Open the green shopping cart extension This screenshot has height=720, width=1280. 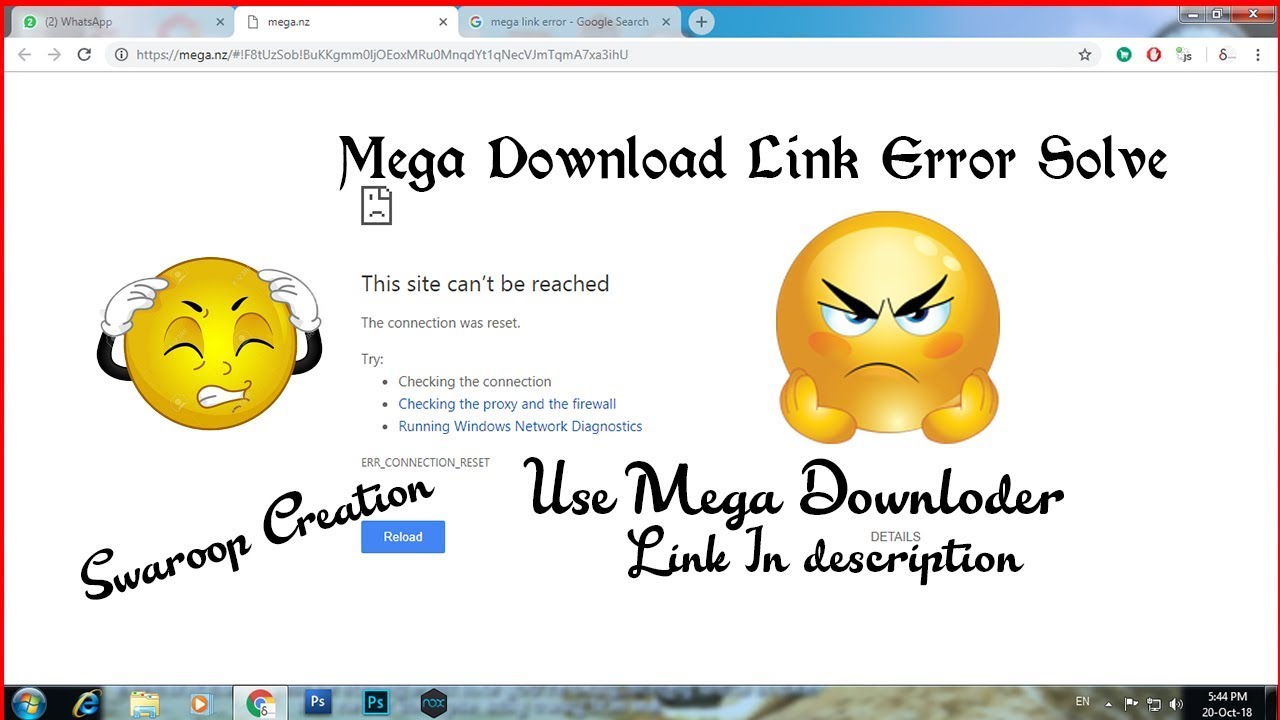[1124, 55]
